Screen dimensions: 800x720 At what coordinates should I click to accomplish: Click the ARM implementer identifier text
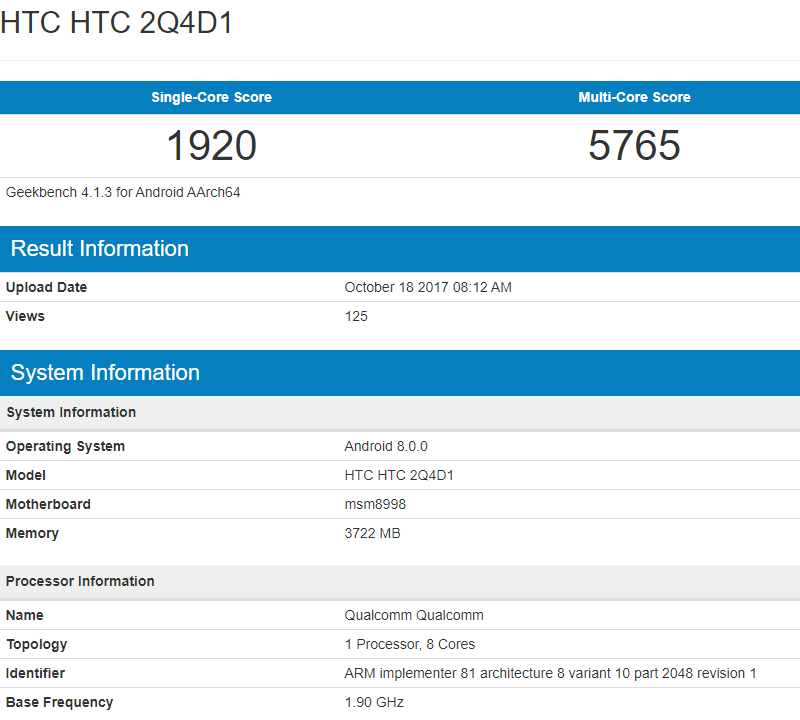[x=550, y=673]
